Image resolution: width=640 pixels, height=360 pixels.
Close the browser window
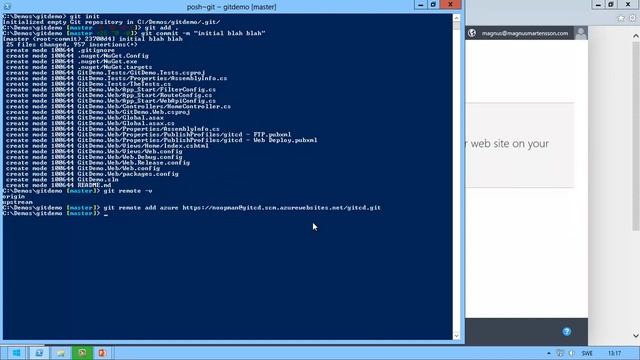click(628, 5)
